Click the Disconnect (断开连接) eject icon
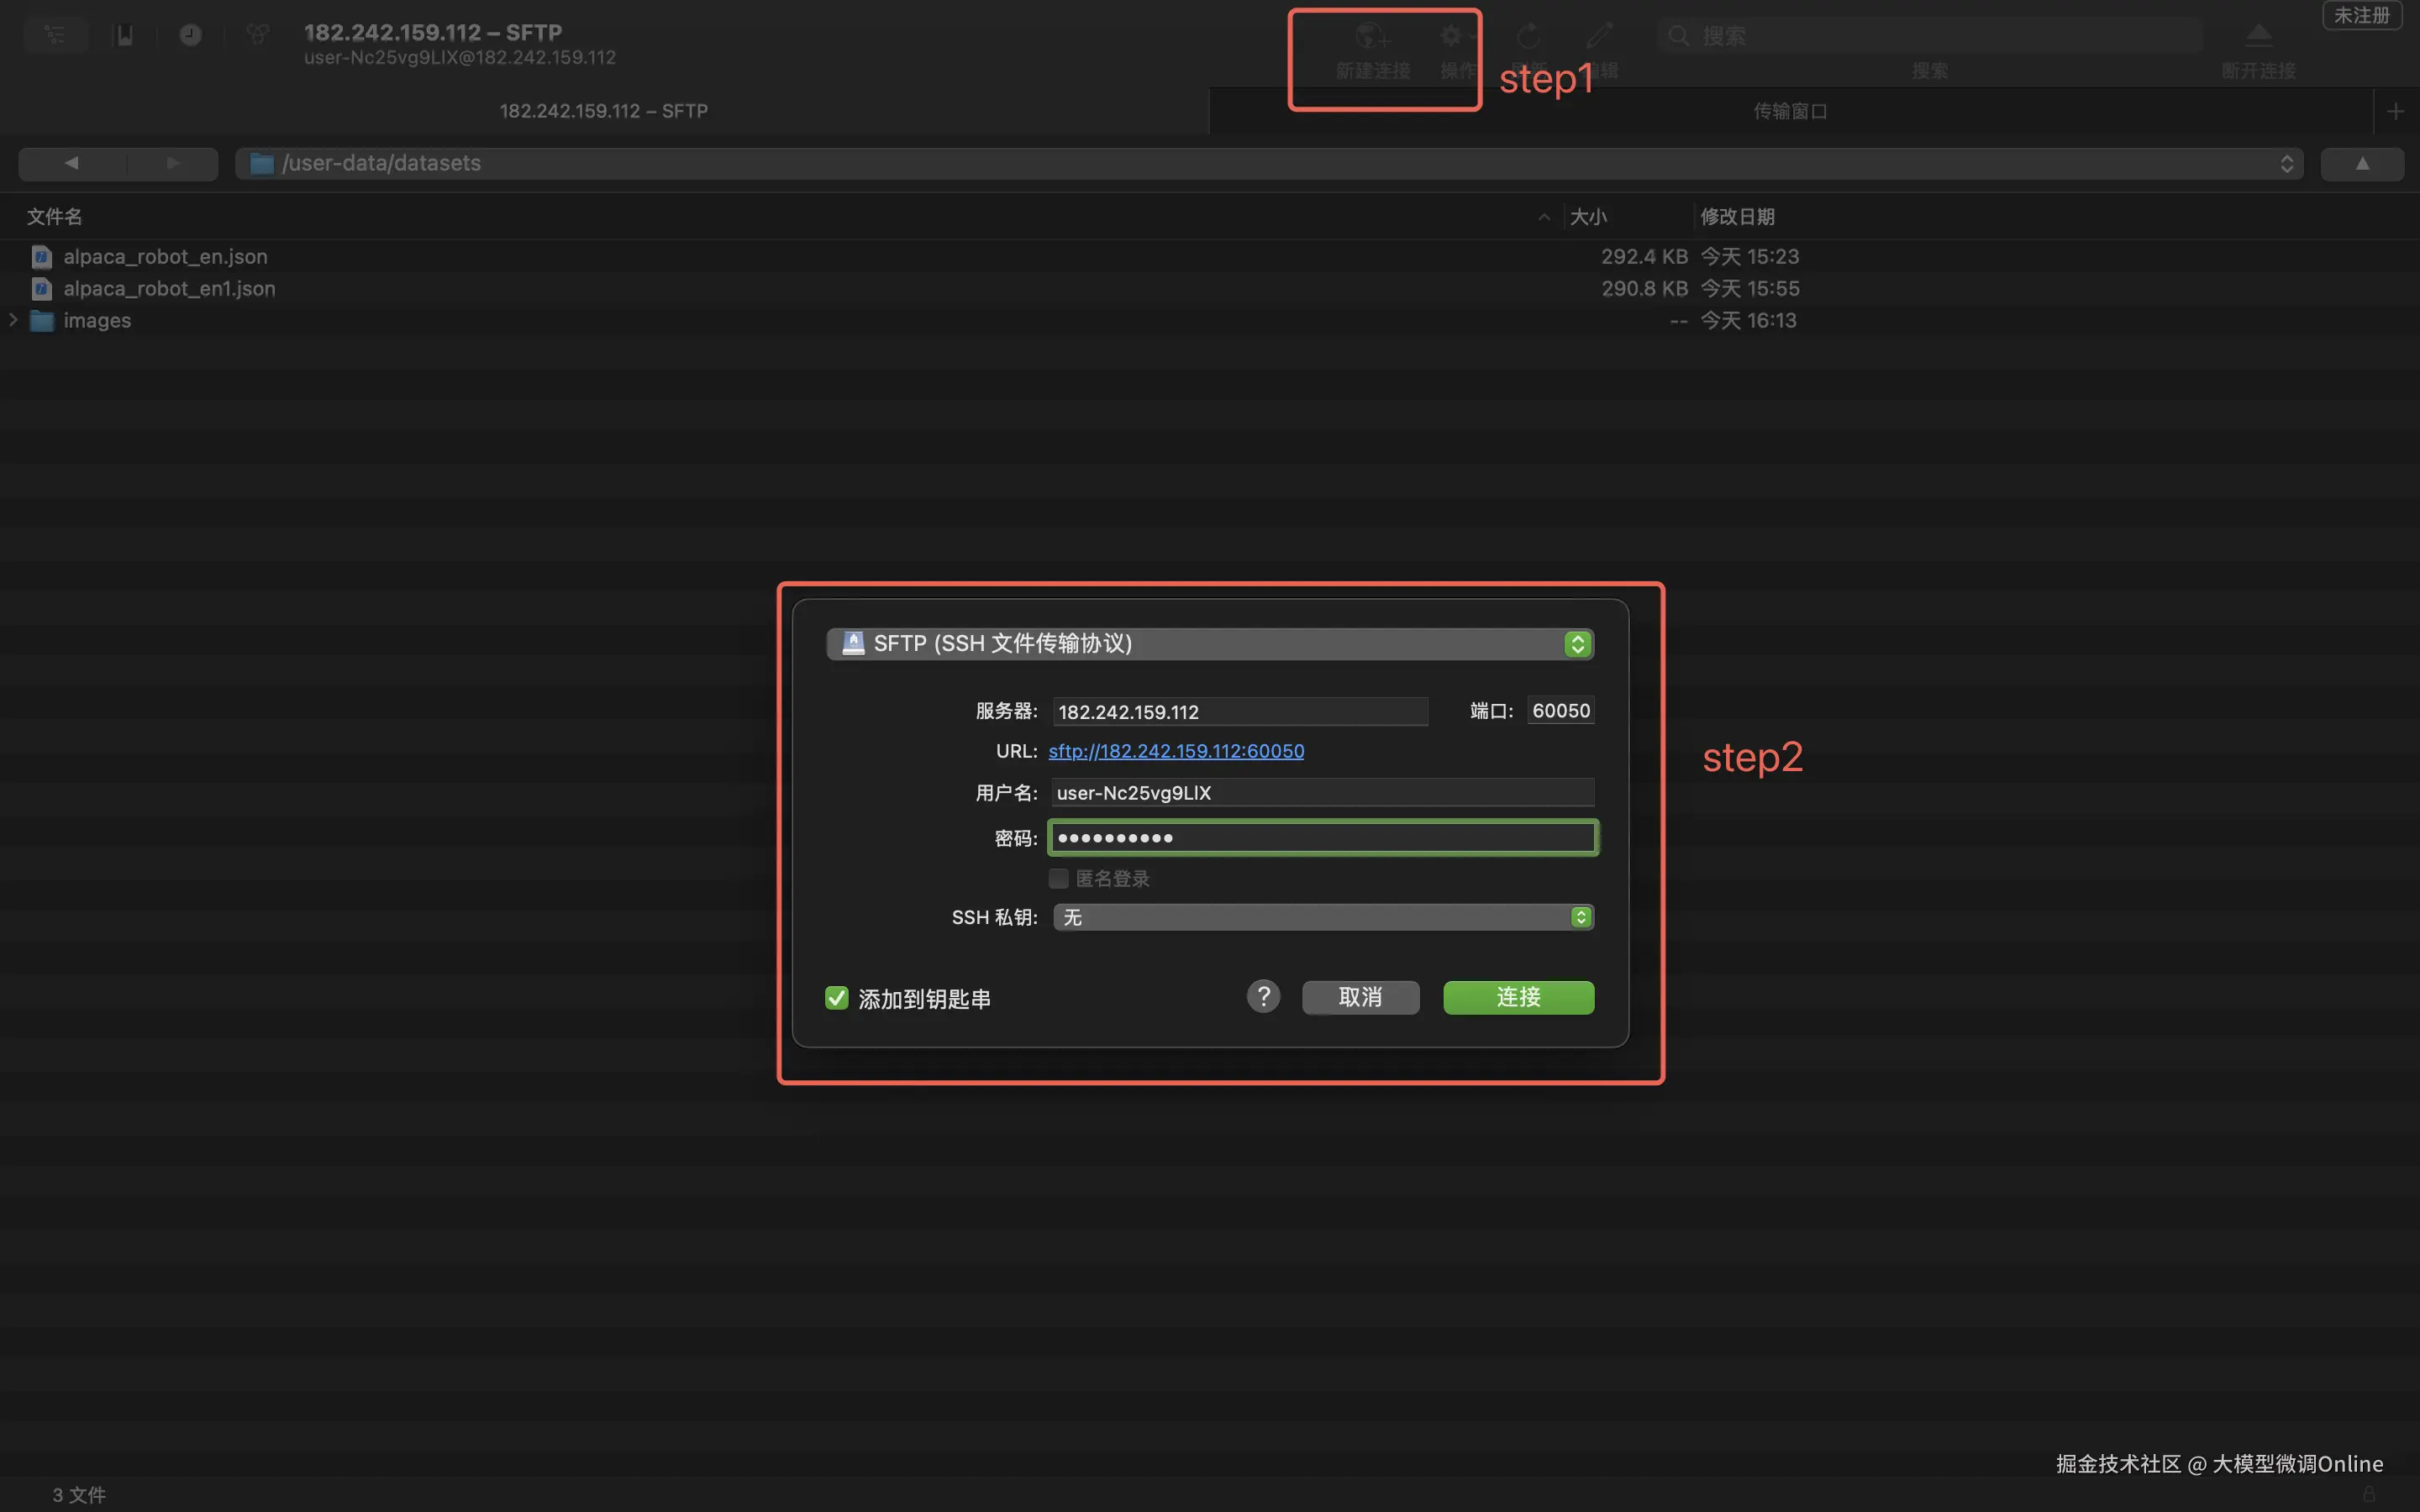The image size is (2420, 1512). (2258, 37)
